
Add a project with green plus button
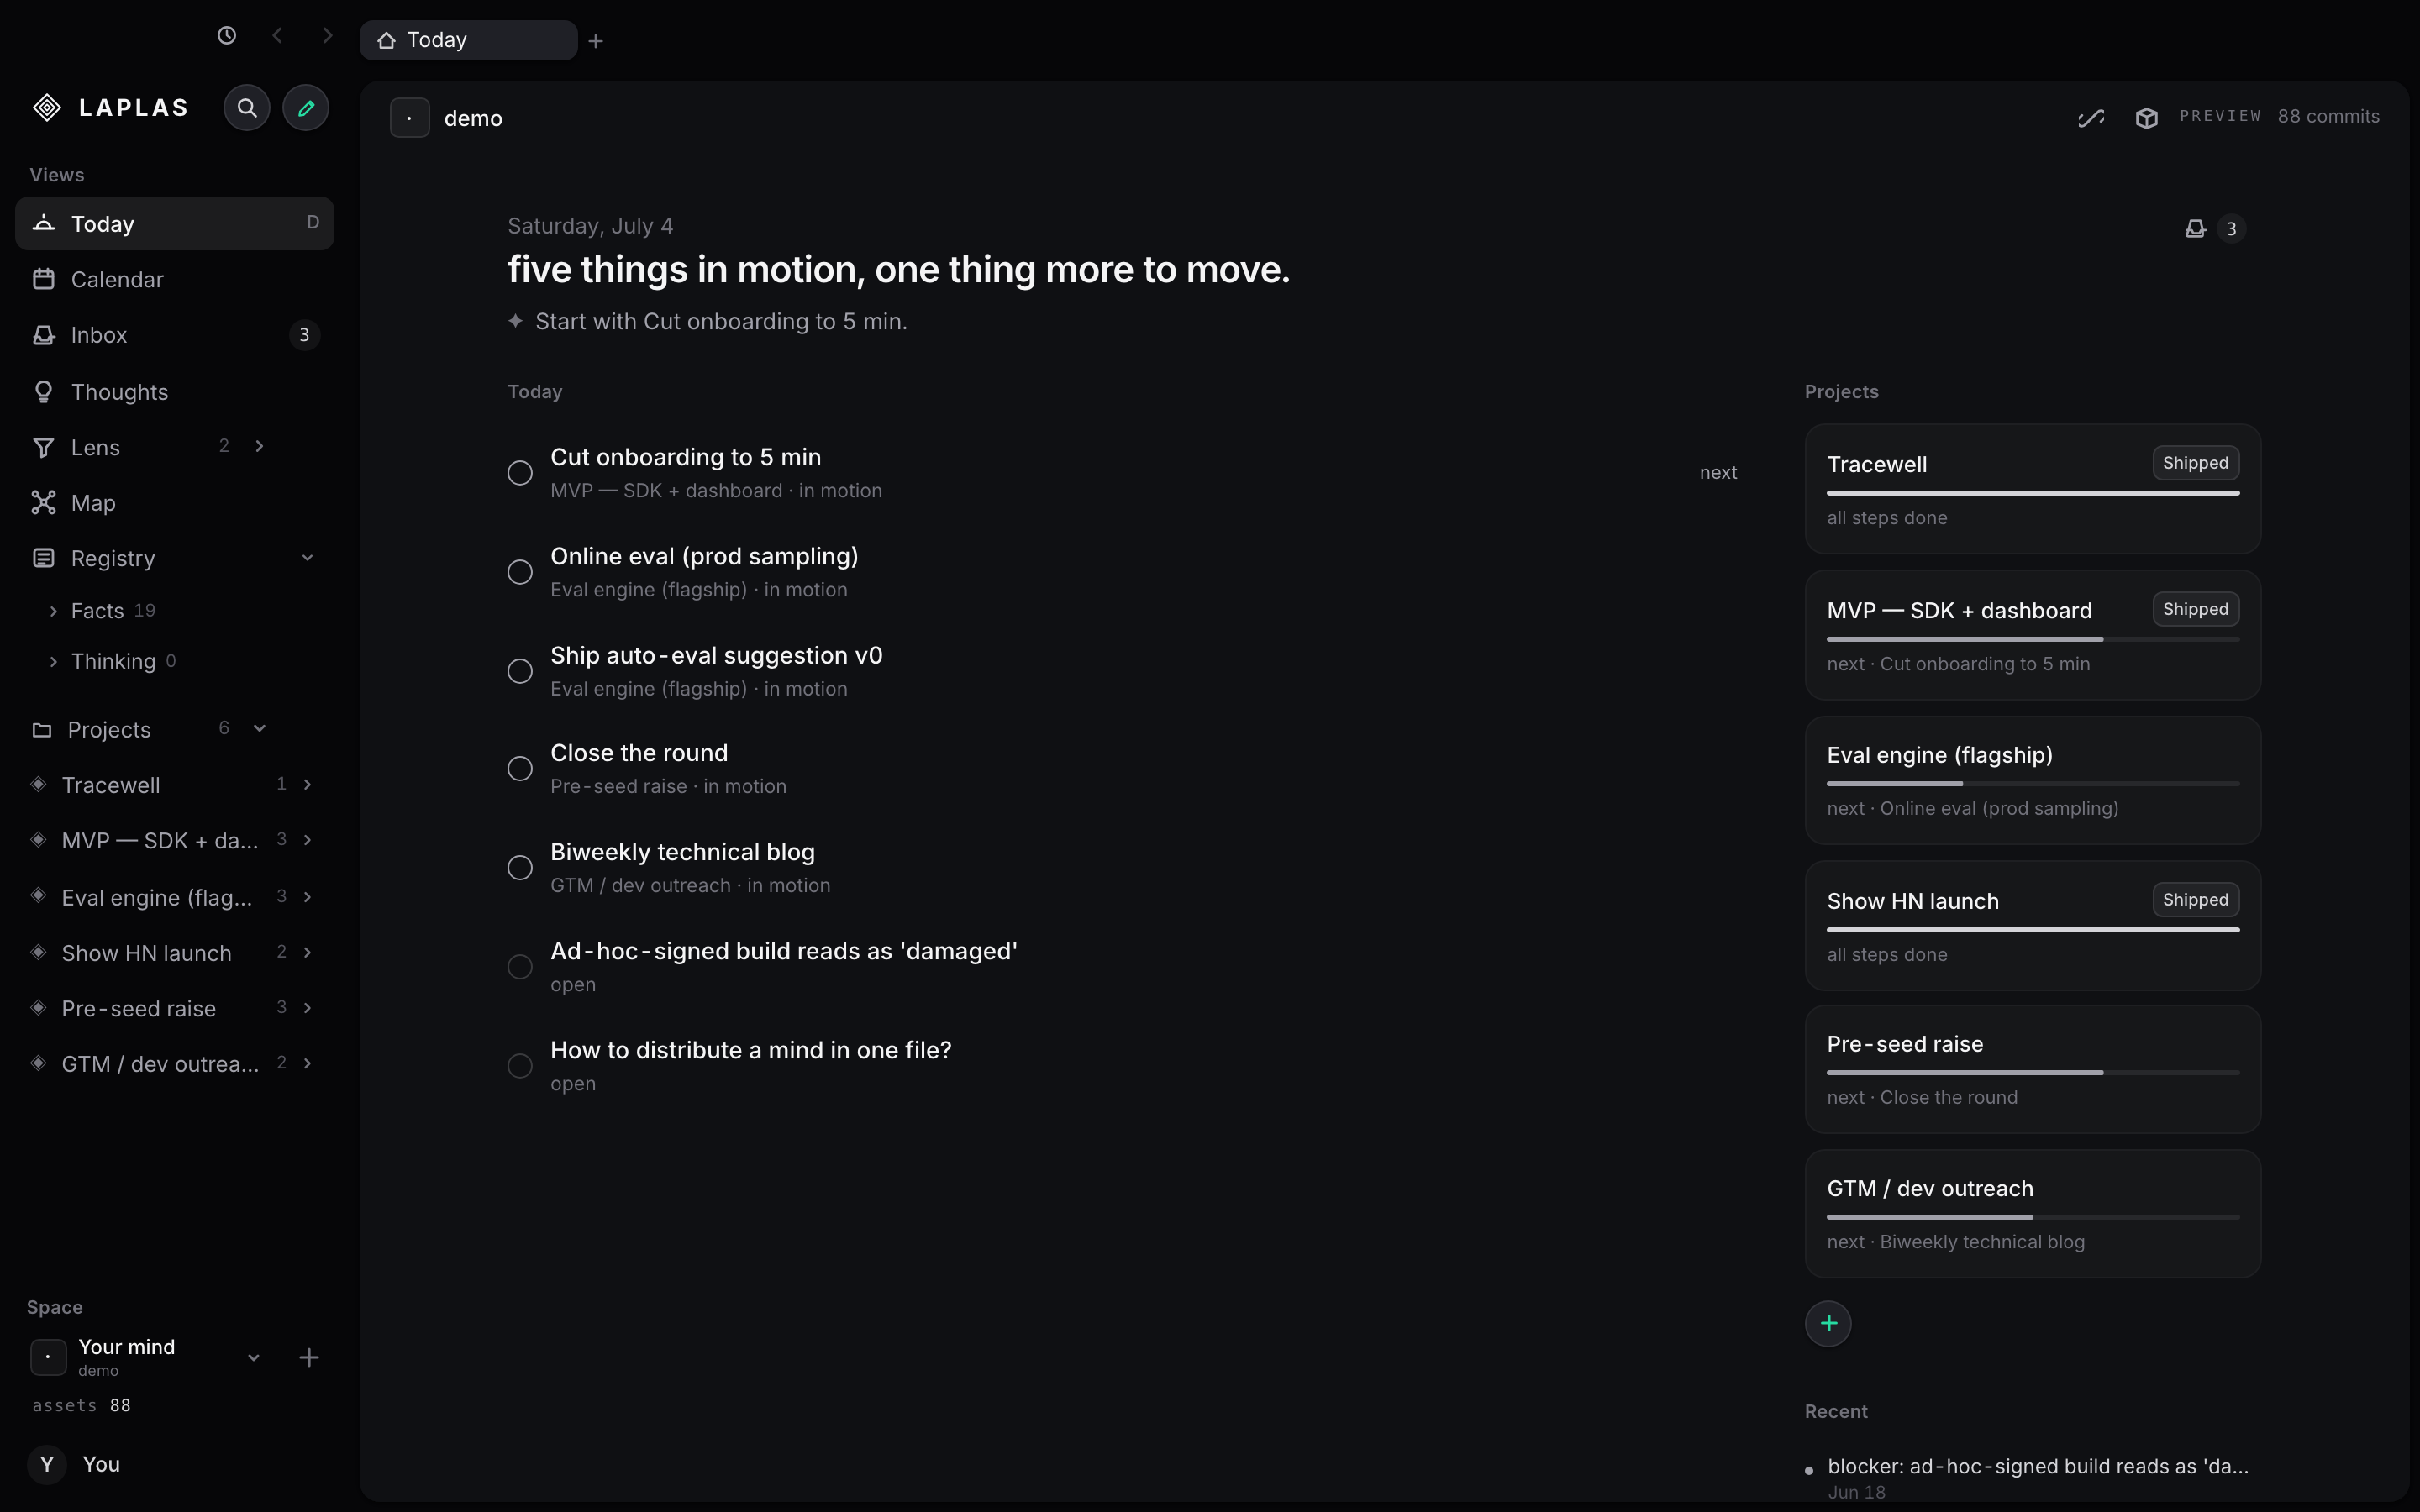(x=1828, y=1324)
